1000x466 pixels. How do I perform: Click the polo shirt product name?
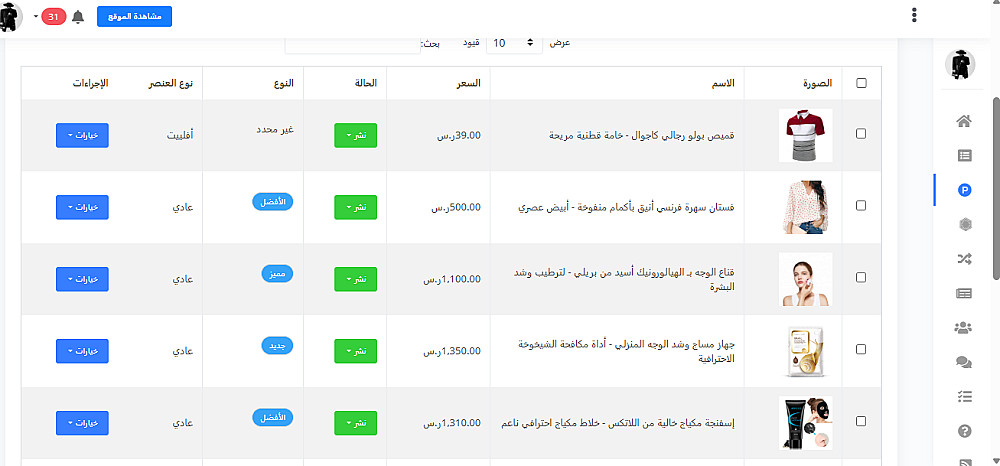642,136
